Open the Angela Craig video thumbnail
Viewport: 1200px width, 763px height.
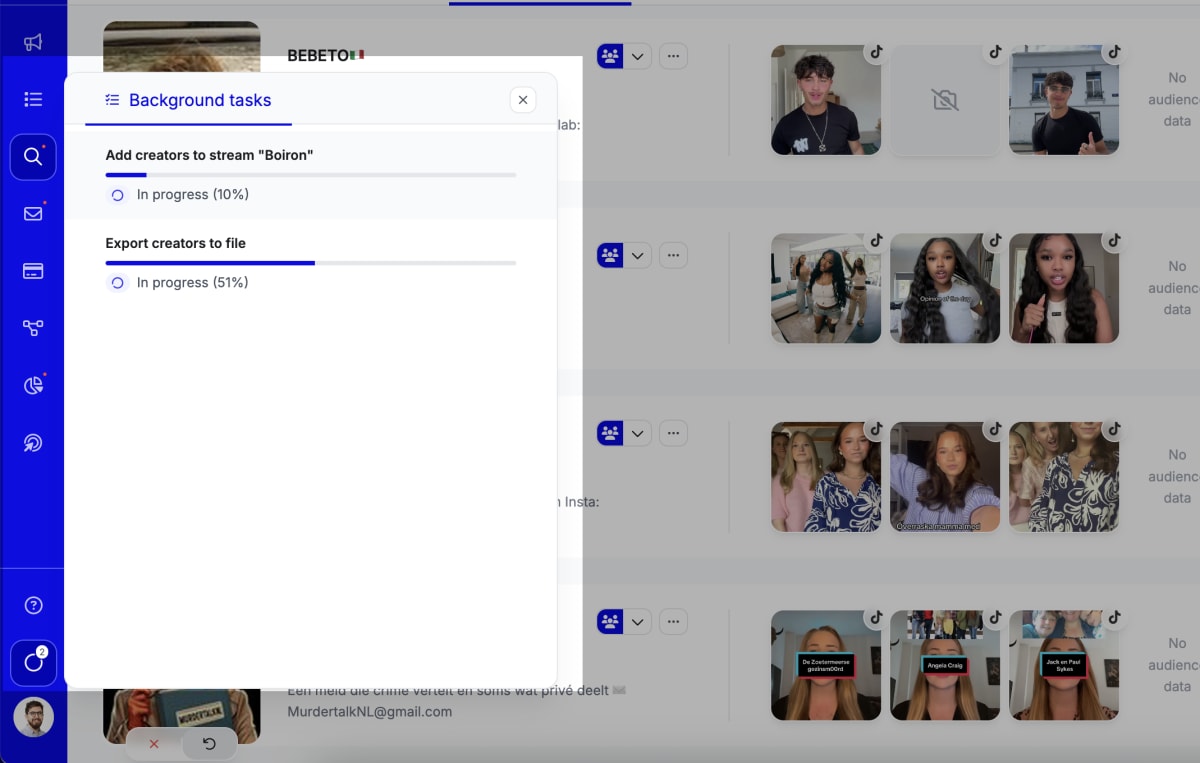[945, 666]
